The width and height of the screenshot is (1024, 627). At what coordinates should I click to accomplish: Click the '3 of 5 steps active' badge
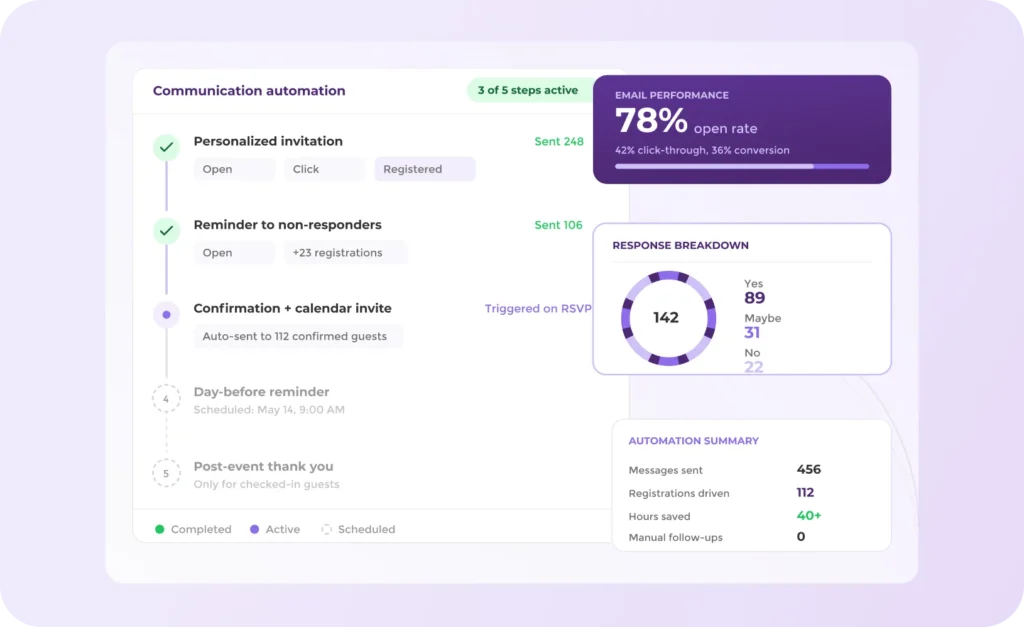pyautogui.click(x=528, y=90)
